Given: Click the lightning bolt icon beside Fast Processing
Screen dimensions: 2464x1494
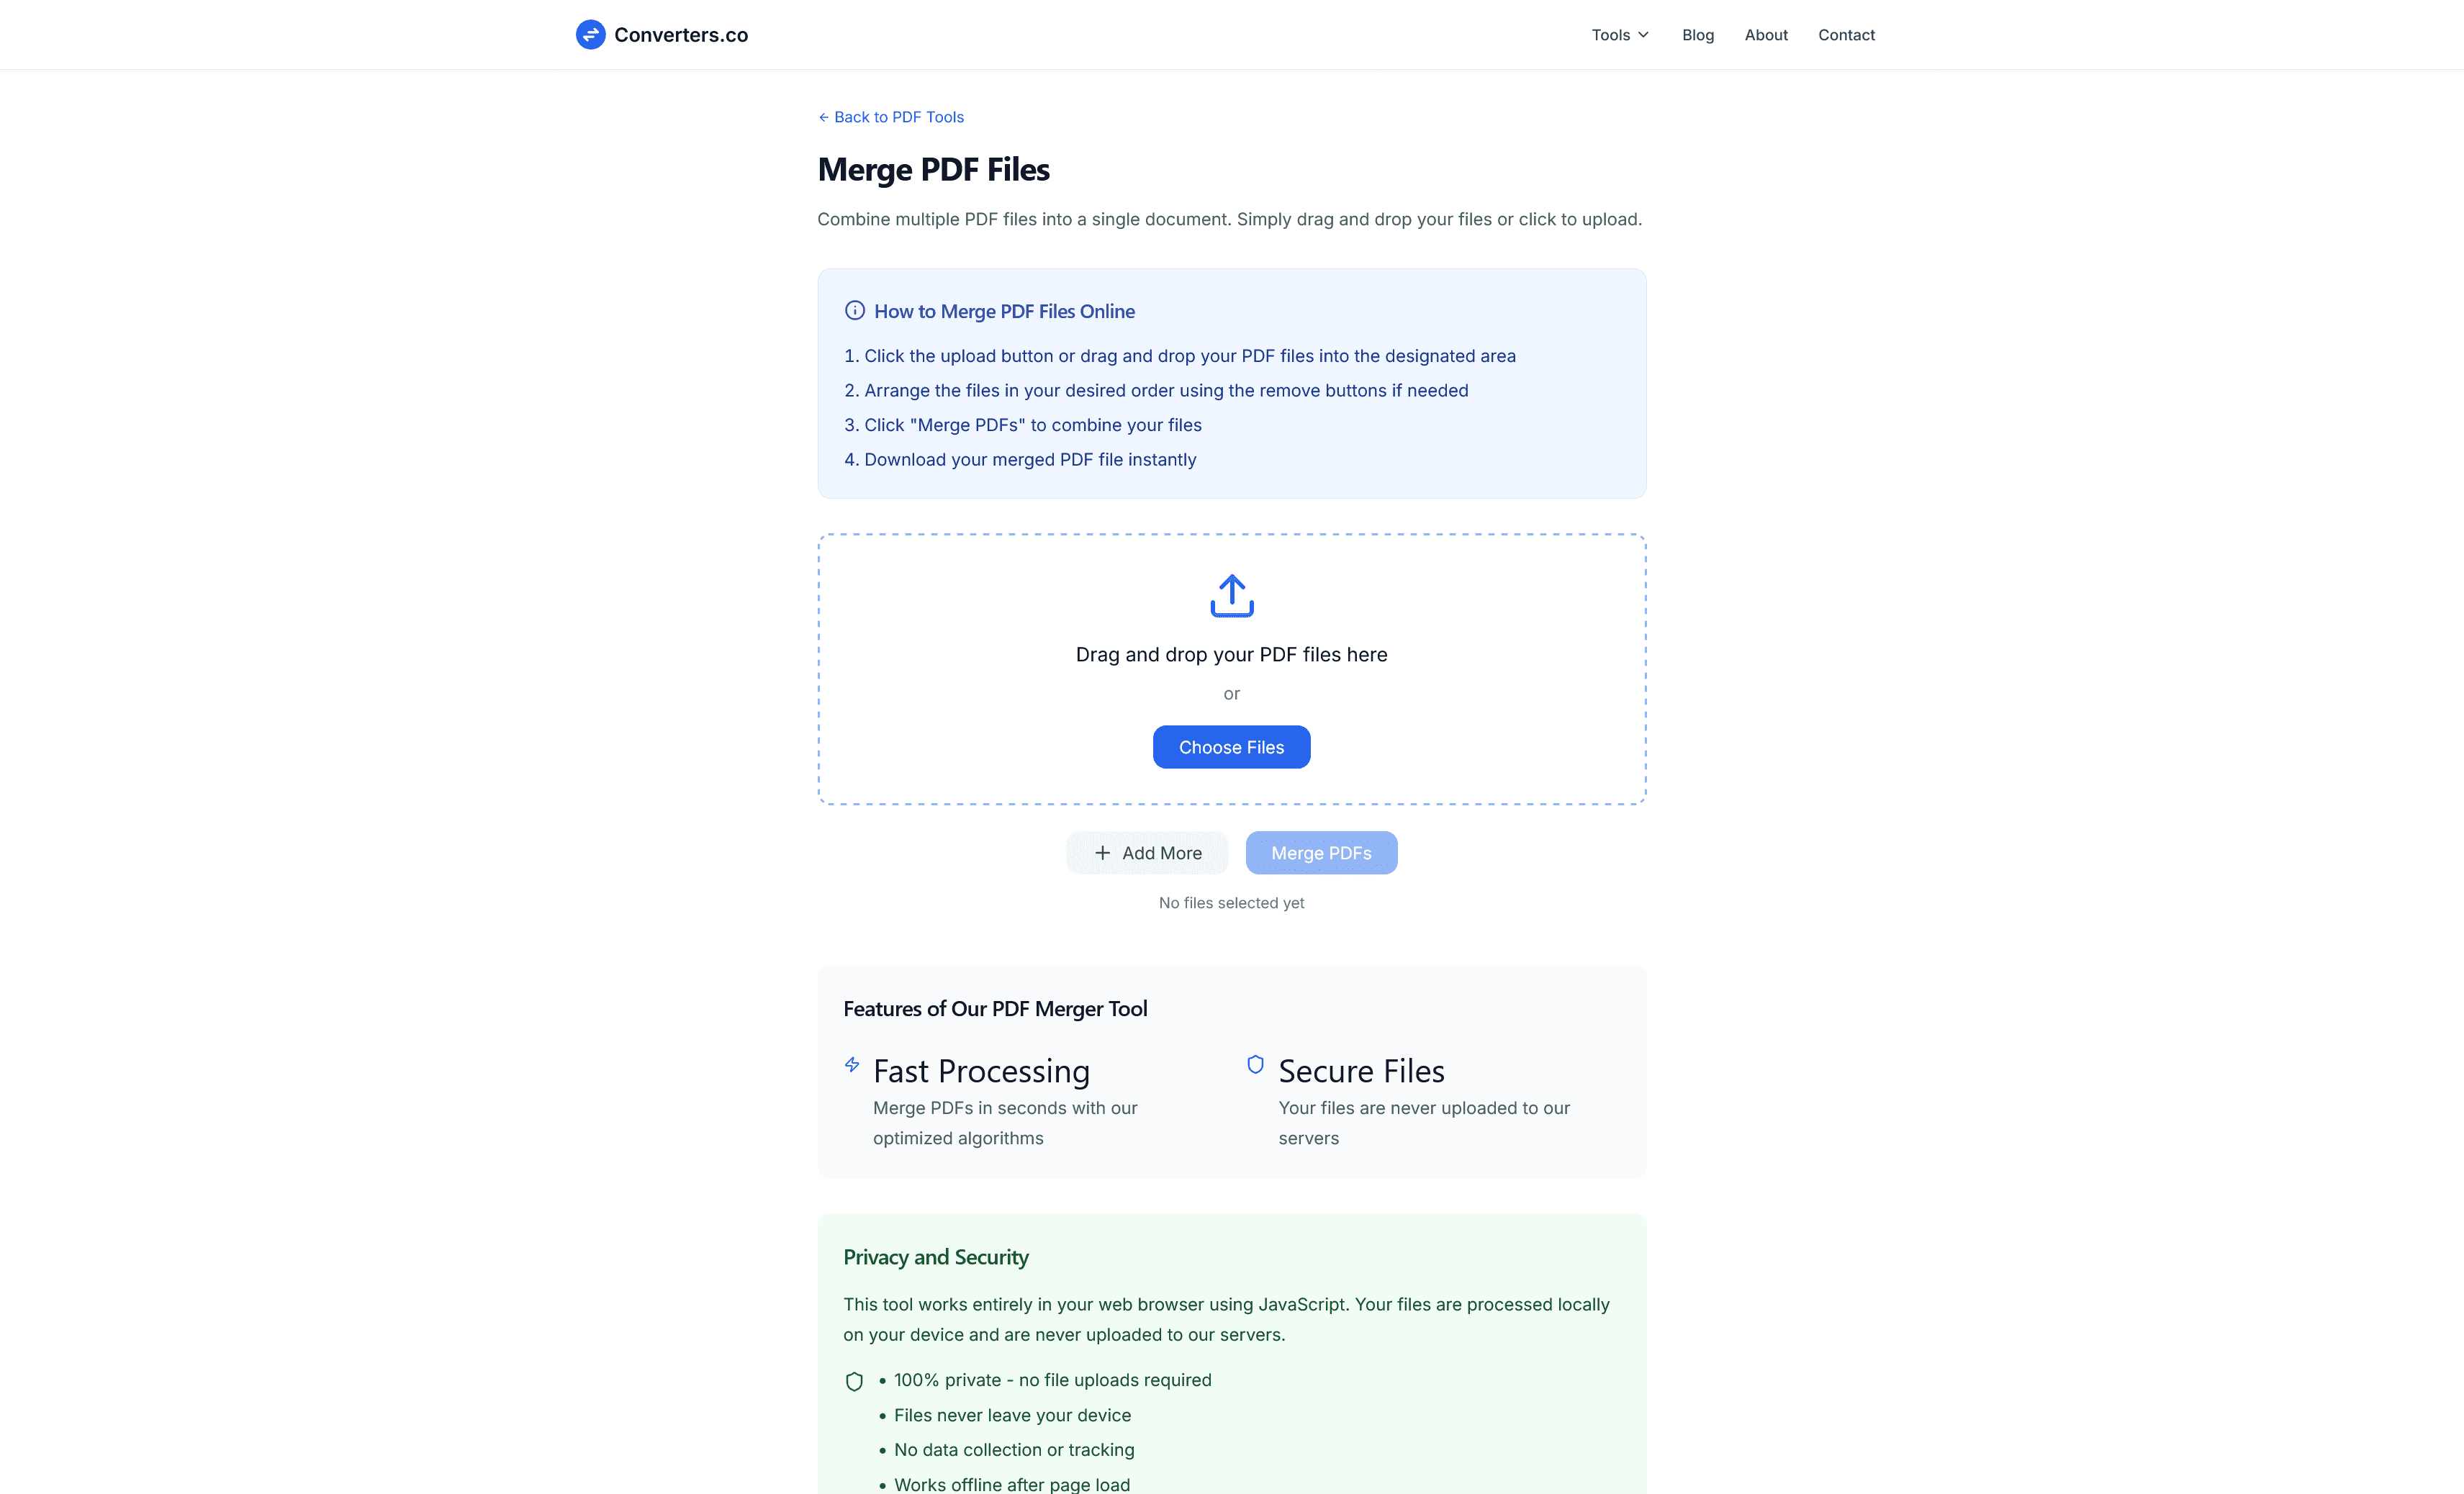Looking at the screenshot, I should click(x=852, y=1064).
